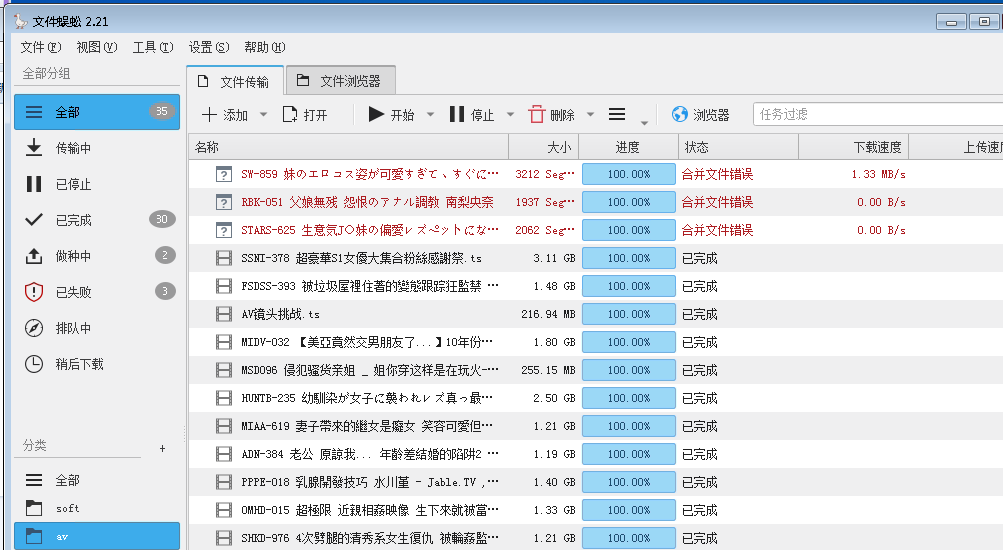Show the 已停止 paused tasks
This screenshot has width=1003, height=550.
point(97,184)
